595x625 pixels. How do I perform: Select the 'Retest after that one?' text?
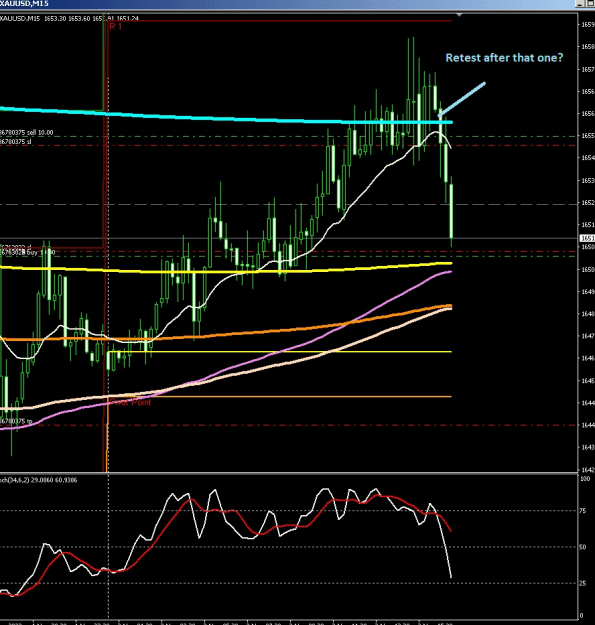tap(504, 58)
